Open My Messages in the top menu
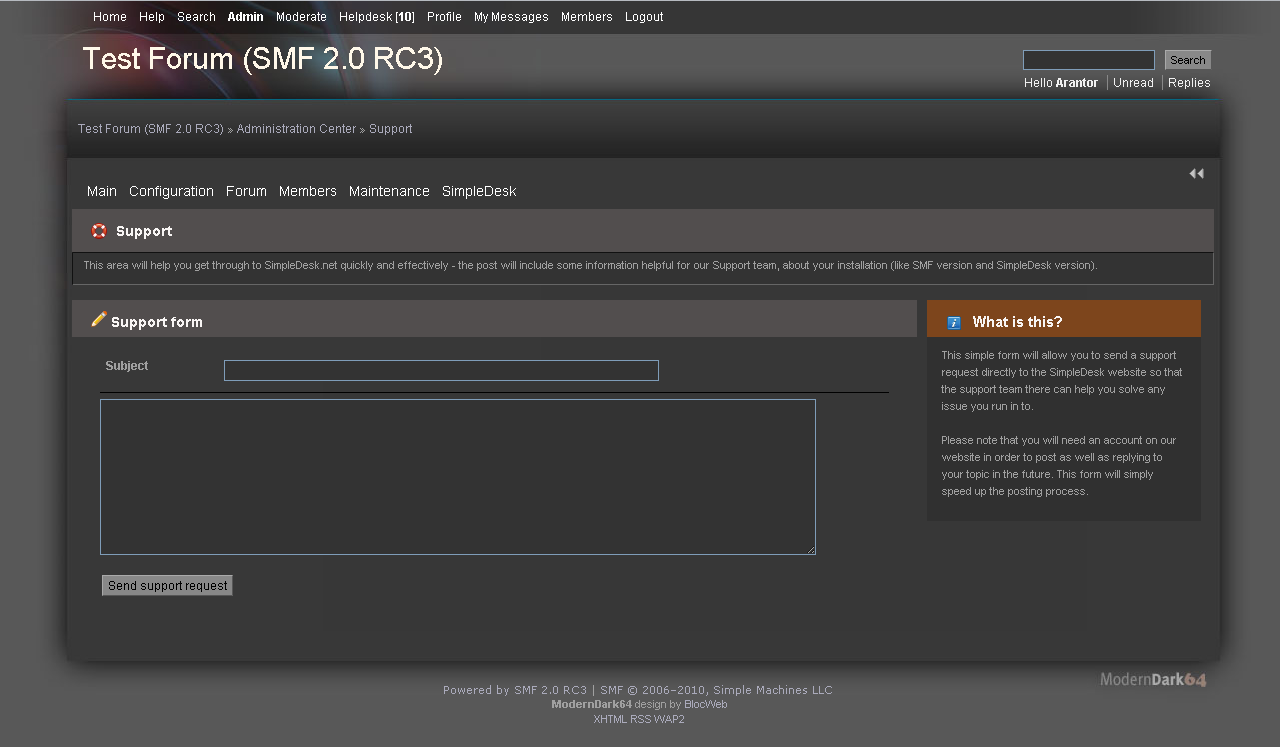The width and height of the screenshot is (1280, 747). 511,17
